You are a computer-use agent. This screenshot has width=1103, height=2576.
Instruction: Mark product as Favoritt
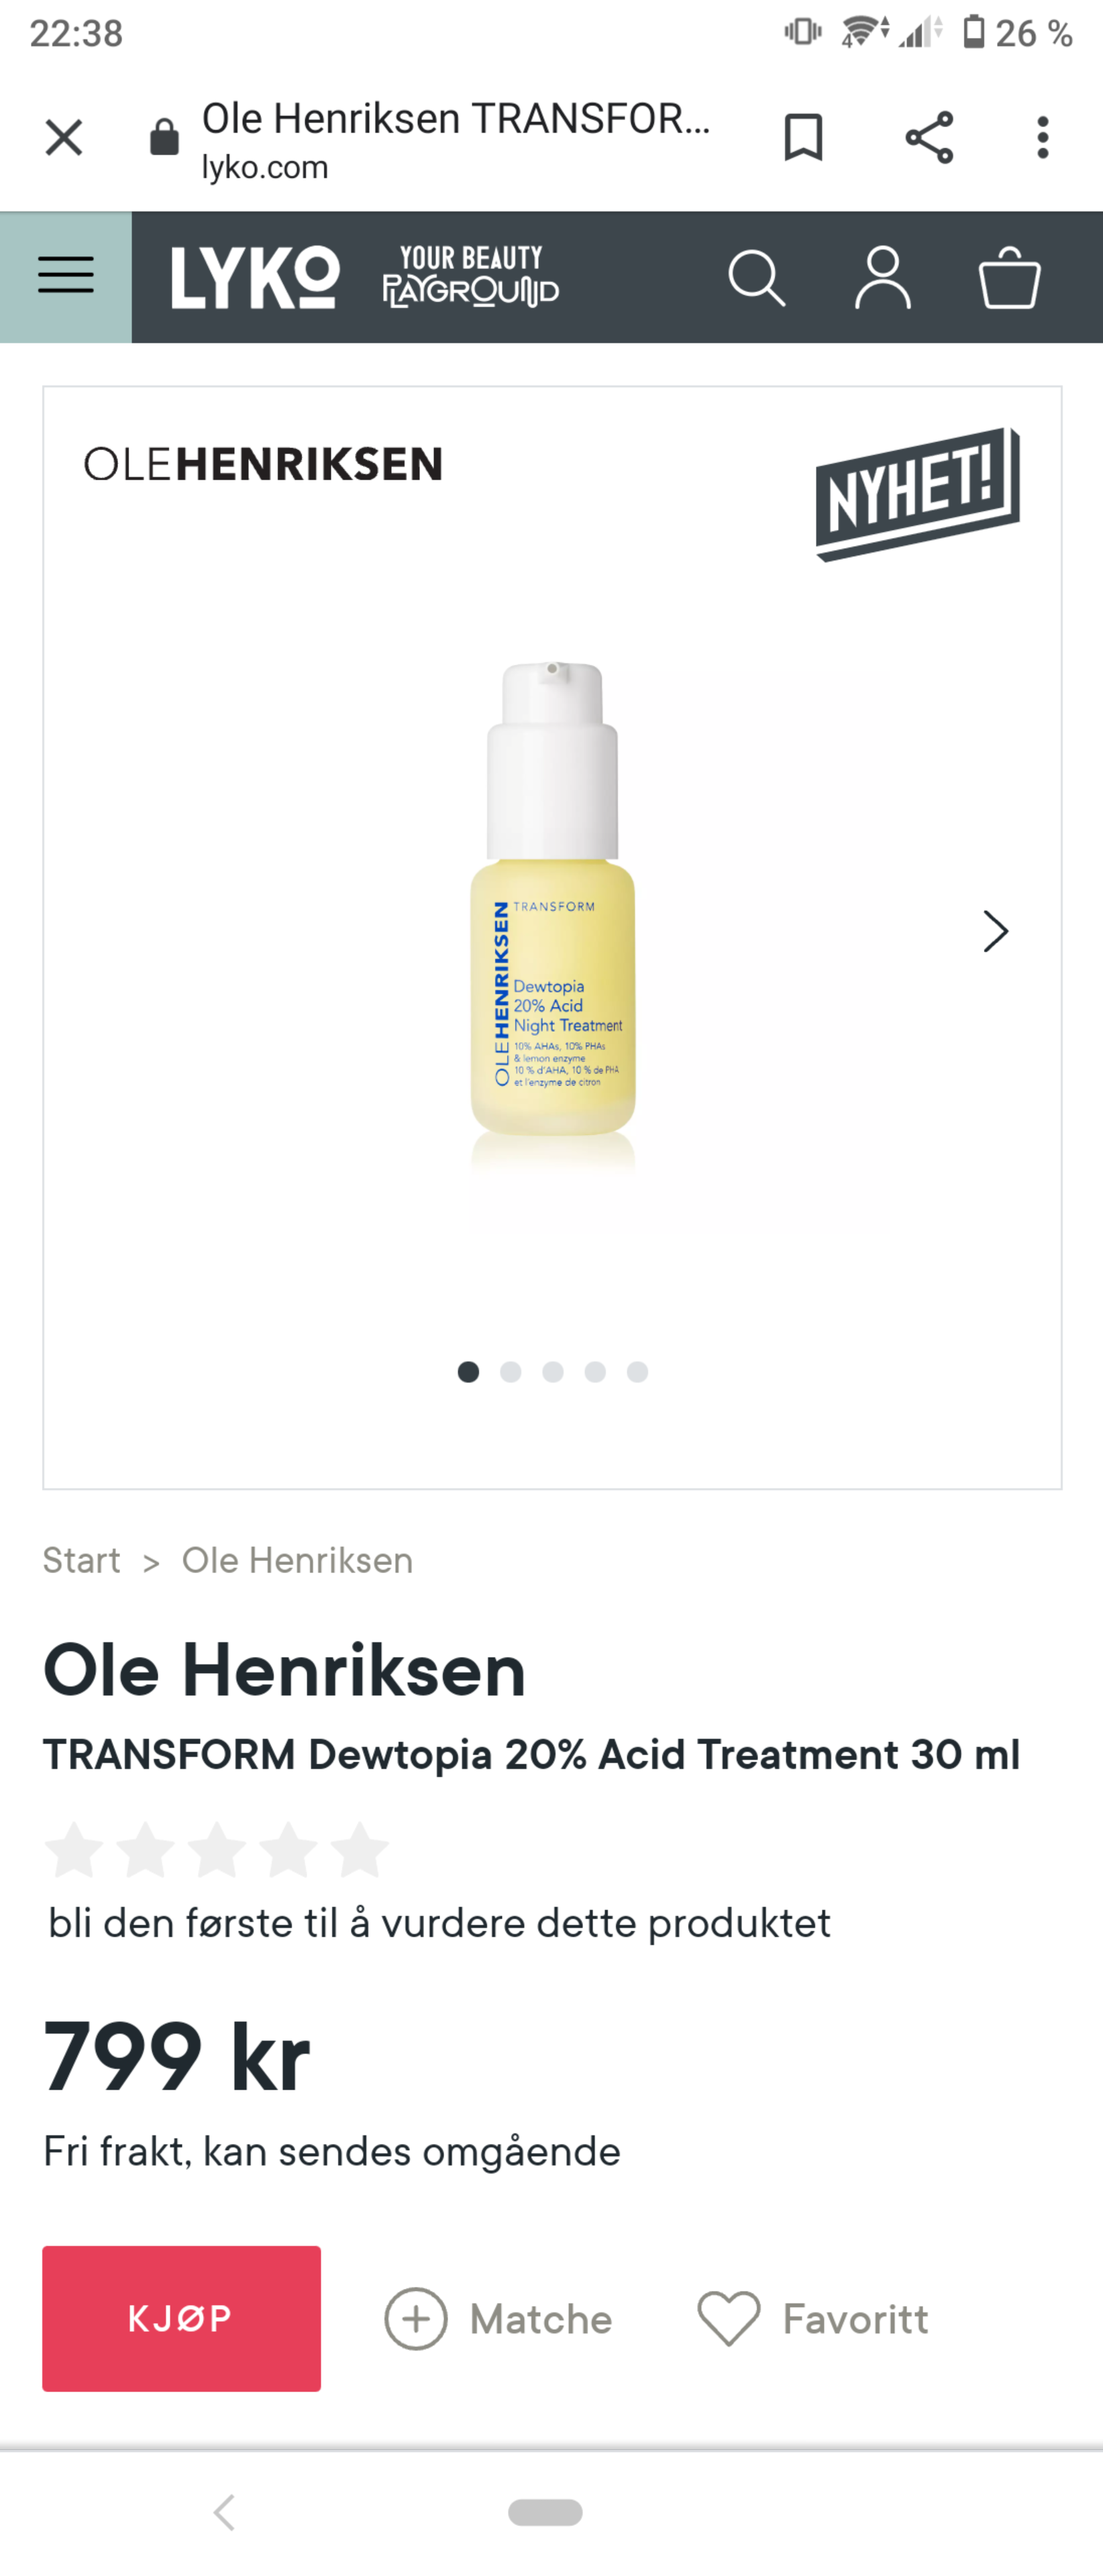pos(813,2319)
